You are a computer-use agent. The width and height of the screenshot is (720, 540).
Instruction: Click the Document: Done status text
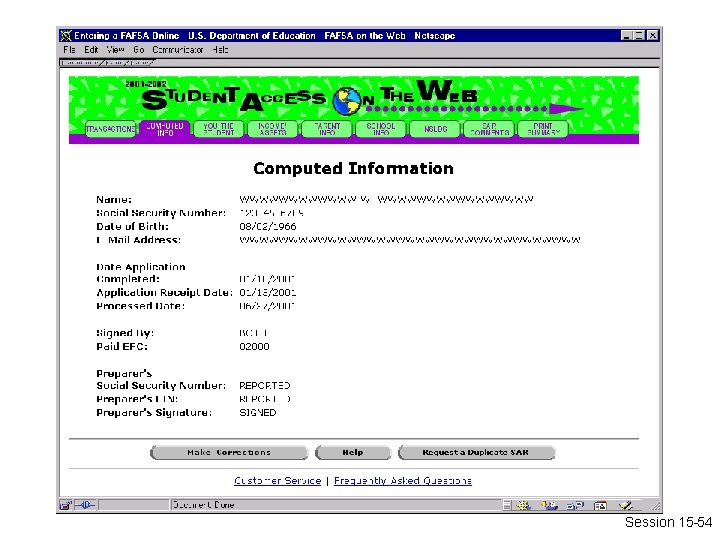[x=203, y=505]
